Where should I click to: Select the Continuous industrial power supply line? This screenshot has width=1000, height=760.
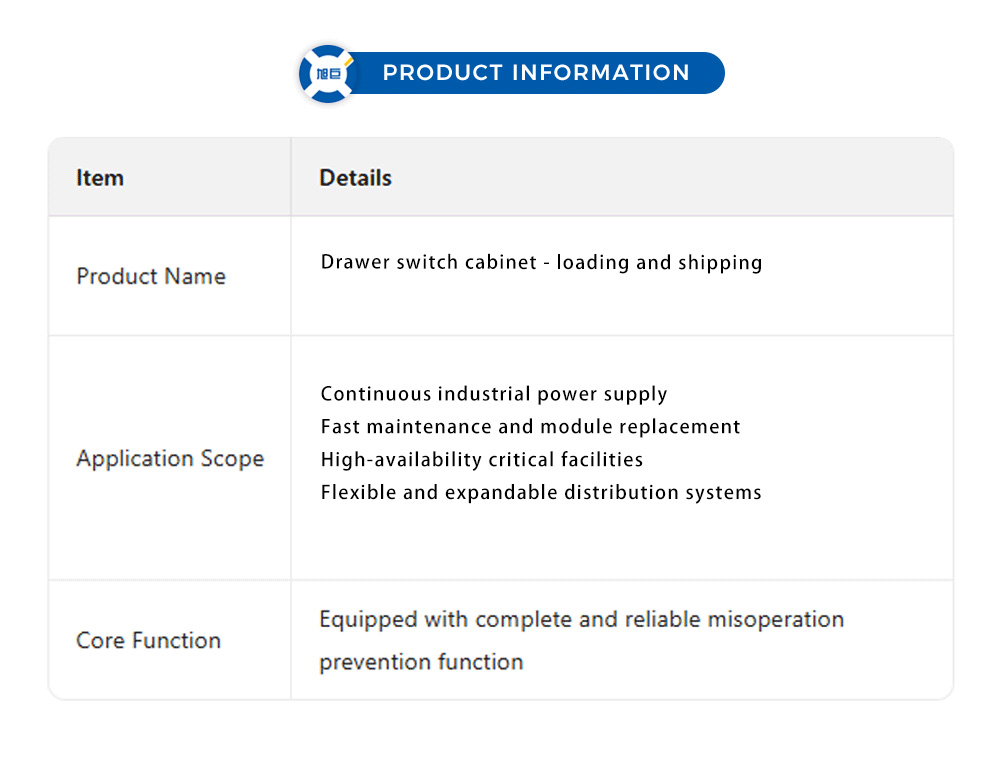pyautogui.click(x=494, y=394)
